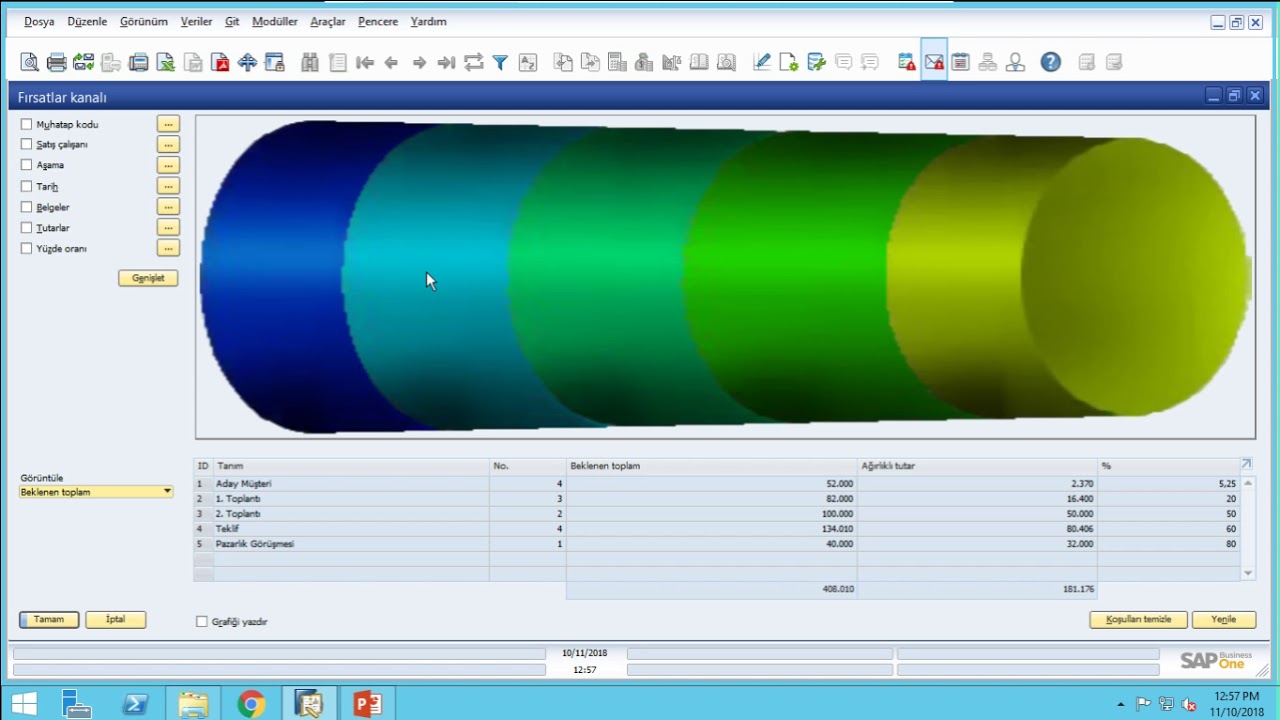The width and height of the screenshot is (1280, 720).
Task: Open target document icon
Action: click(591, 62)
